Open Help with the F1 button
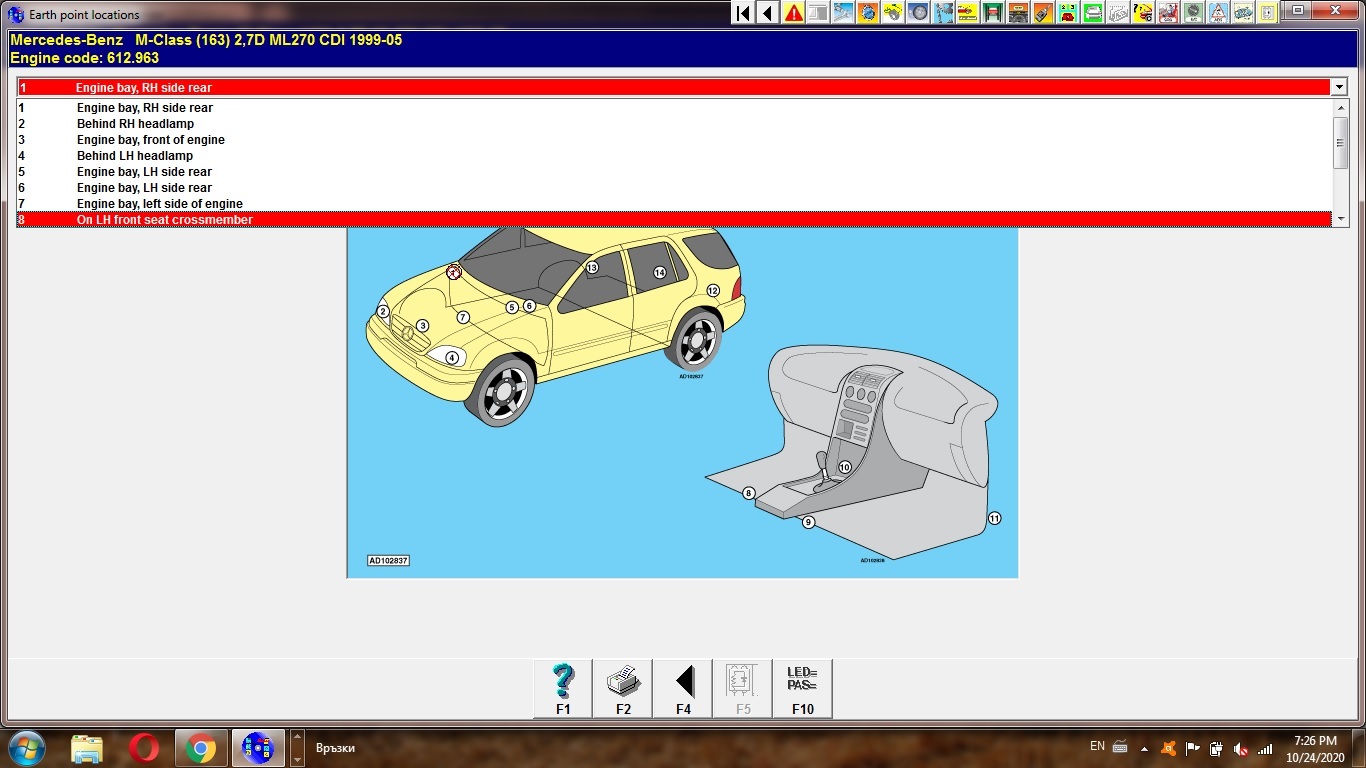Viewport: 1366px width, 768px height. pos(563,688)
